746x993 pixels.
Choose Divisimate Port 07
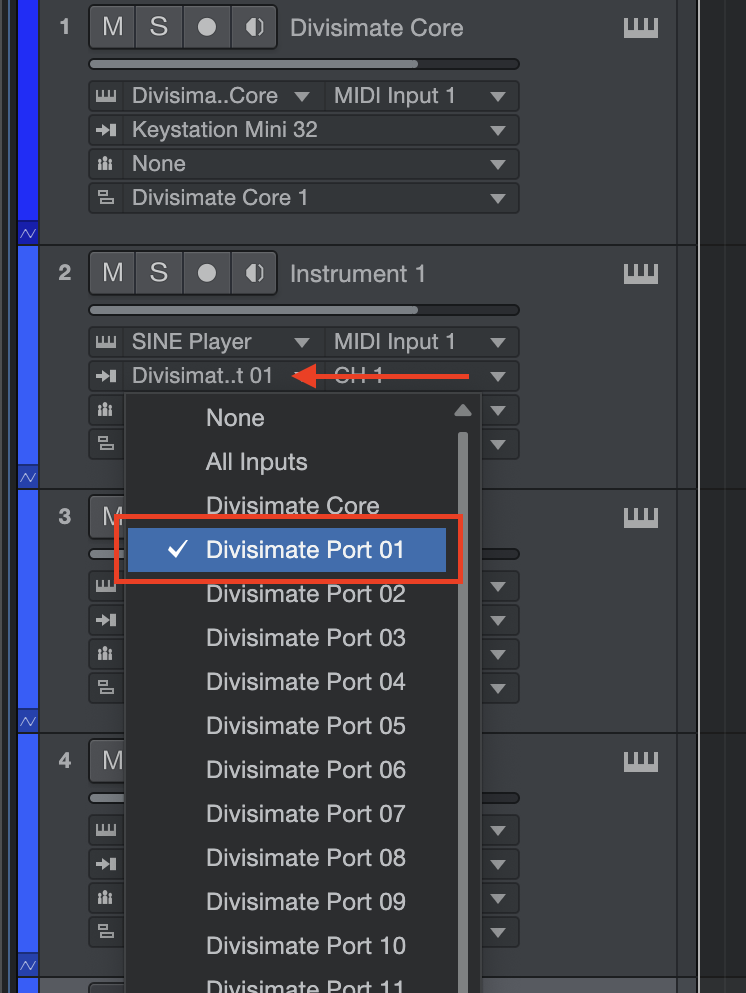point(287,814)
